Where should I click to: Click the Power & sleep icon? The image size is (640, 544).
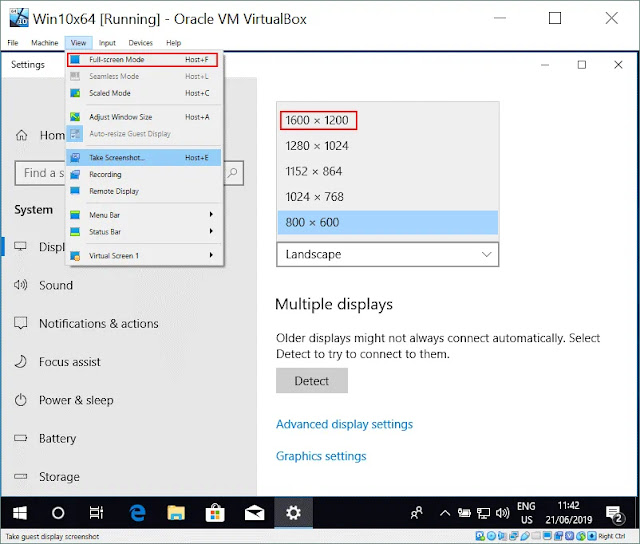click(20, 400)
